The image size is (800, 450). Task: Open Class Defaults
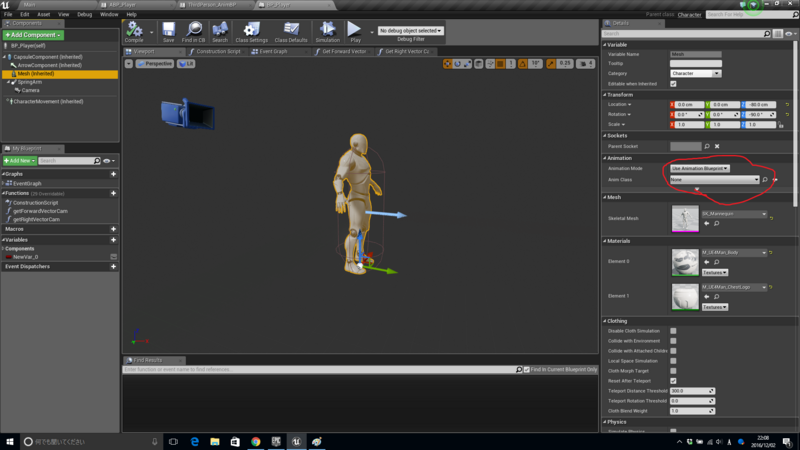coord(291,32)
